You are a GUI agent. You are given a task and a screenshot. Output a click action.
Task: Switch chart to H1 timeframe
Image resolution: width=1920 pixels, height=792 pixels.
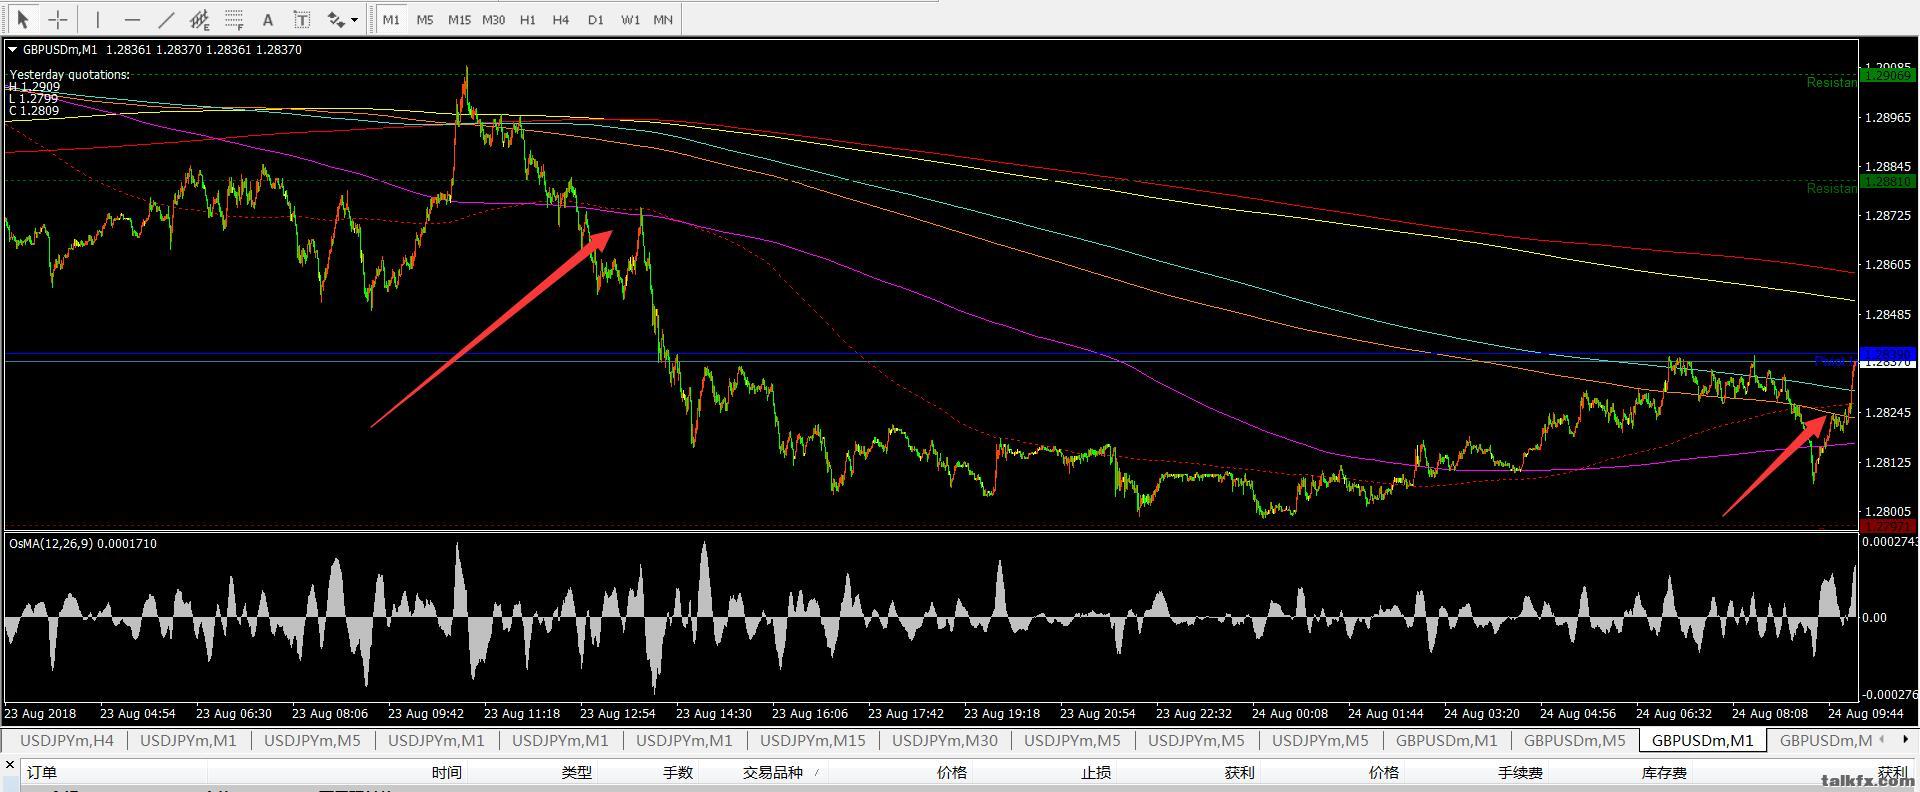coord(528,19)
